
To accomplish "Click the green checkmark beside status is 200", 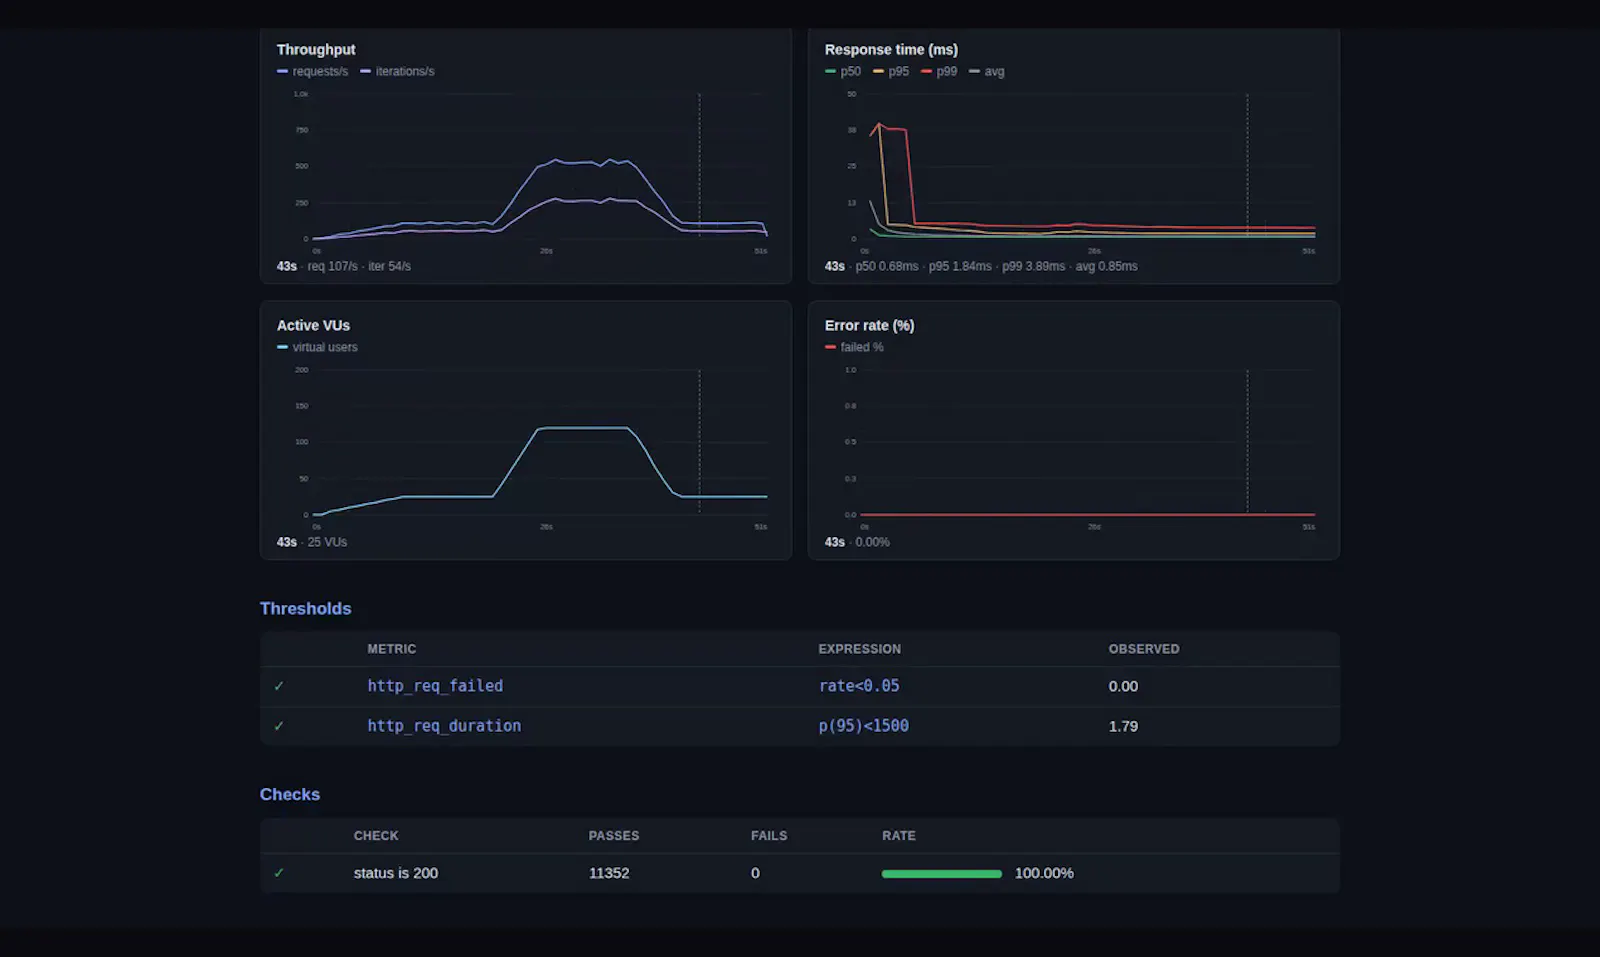I will click(279, 874).
